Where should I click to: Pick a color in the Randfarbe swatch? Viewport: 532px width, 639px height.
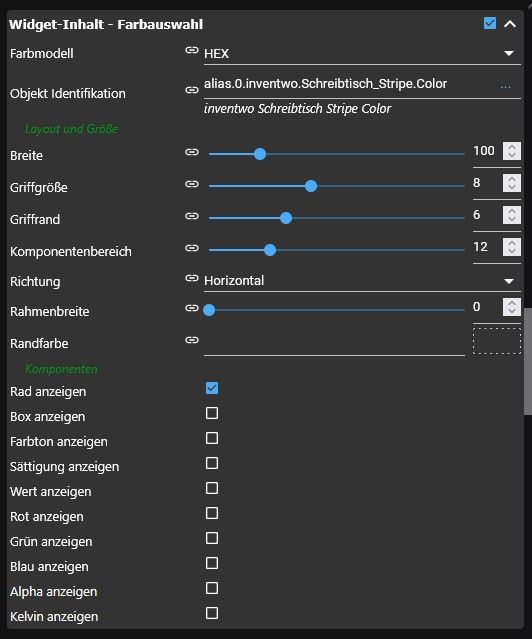[497, 341]
